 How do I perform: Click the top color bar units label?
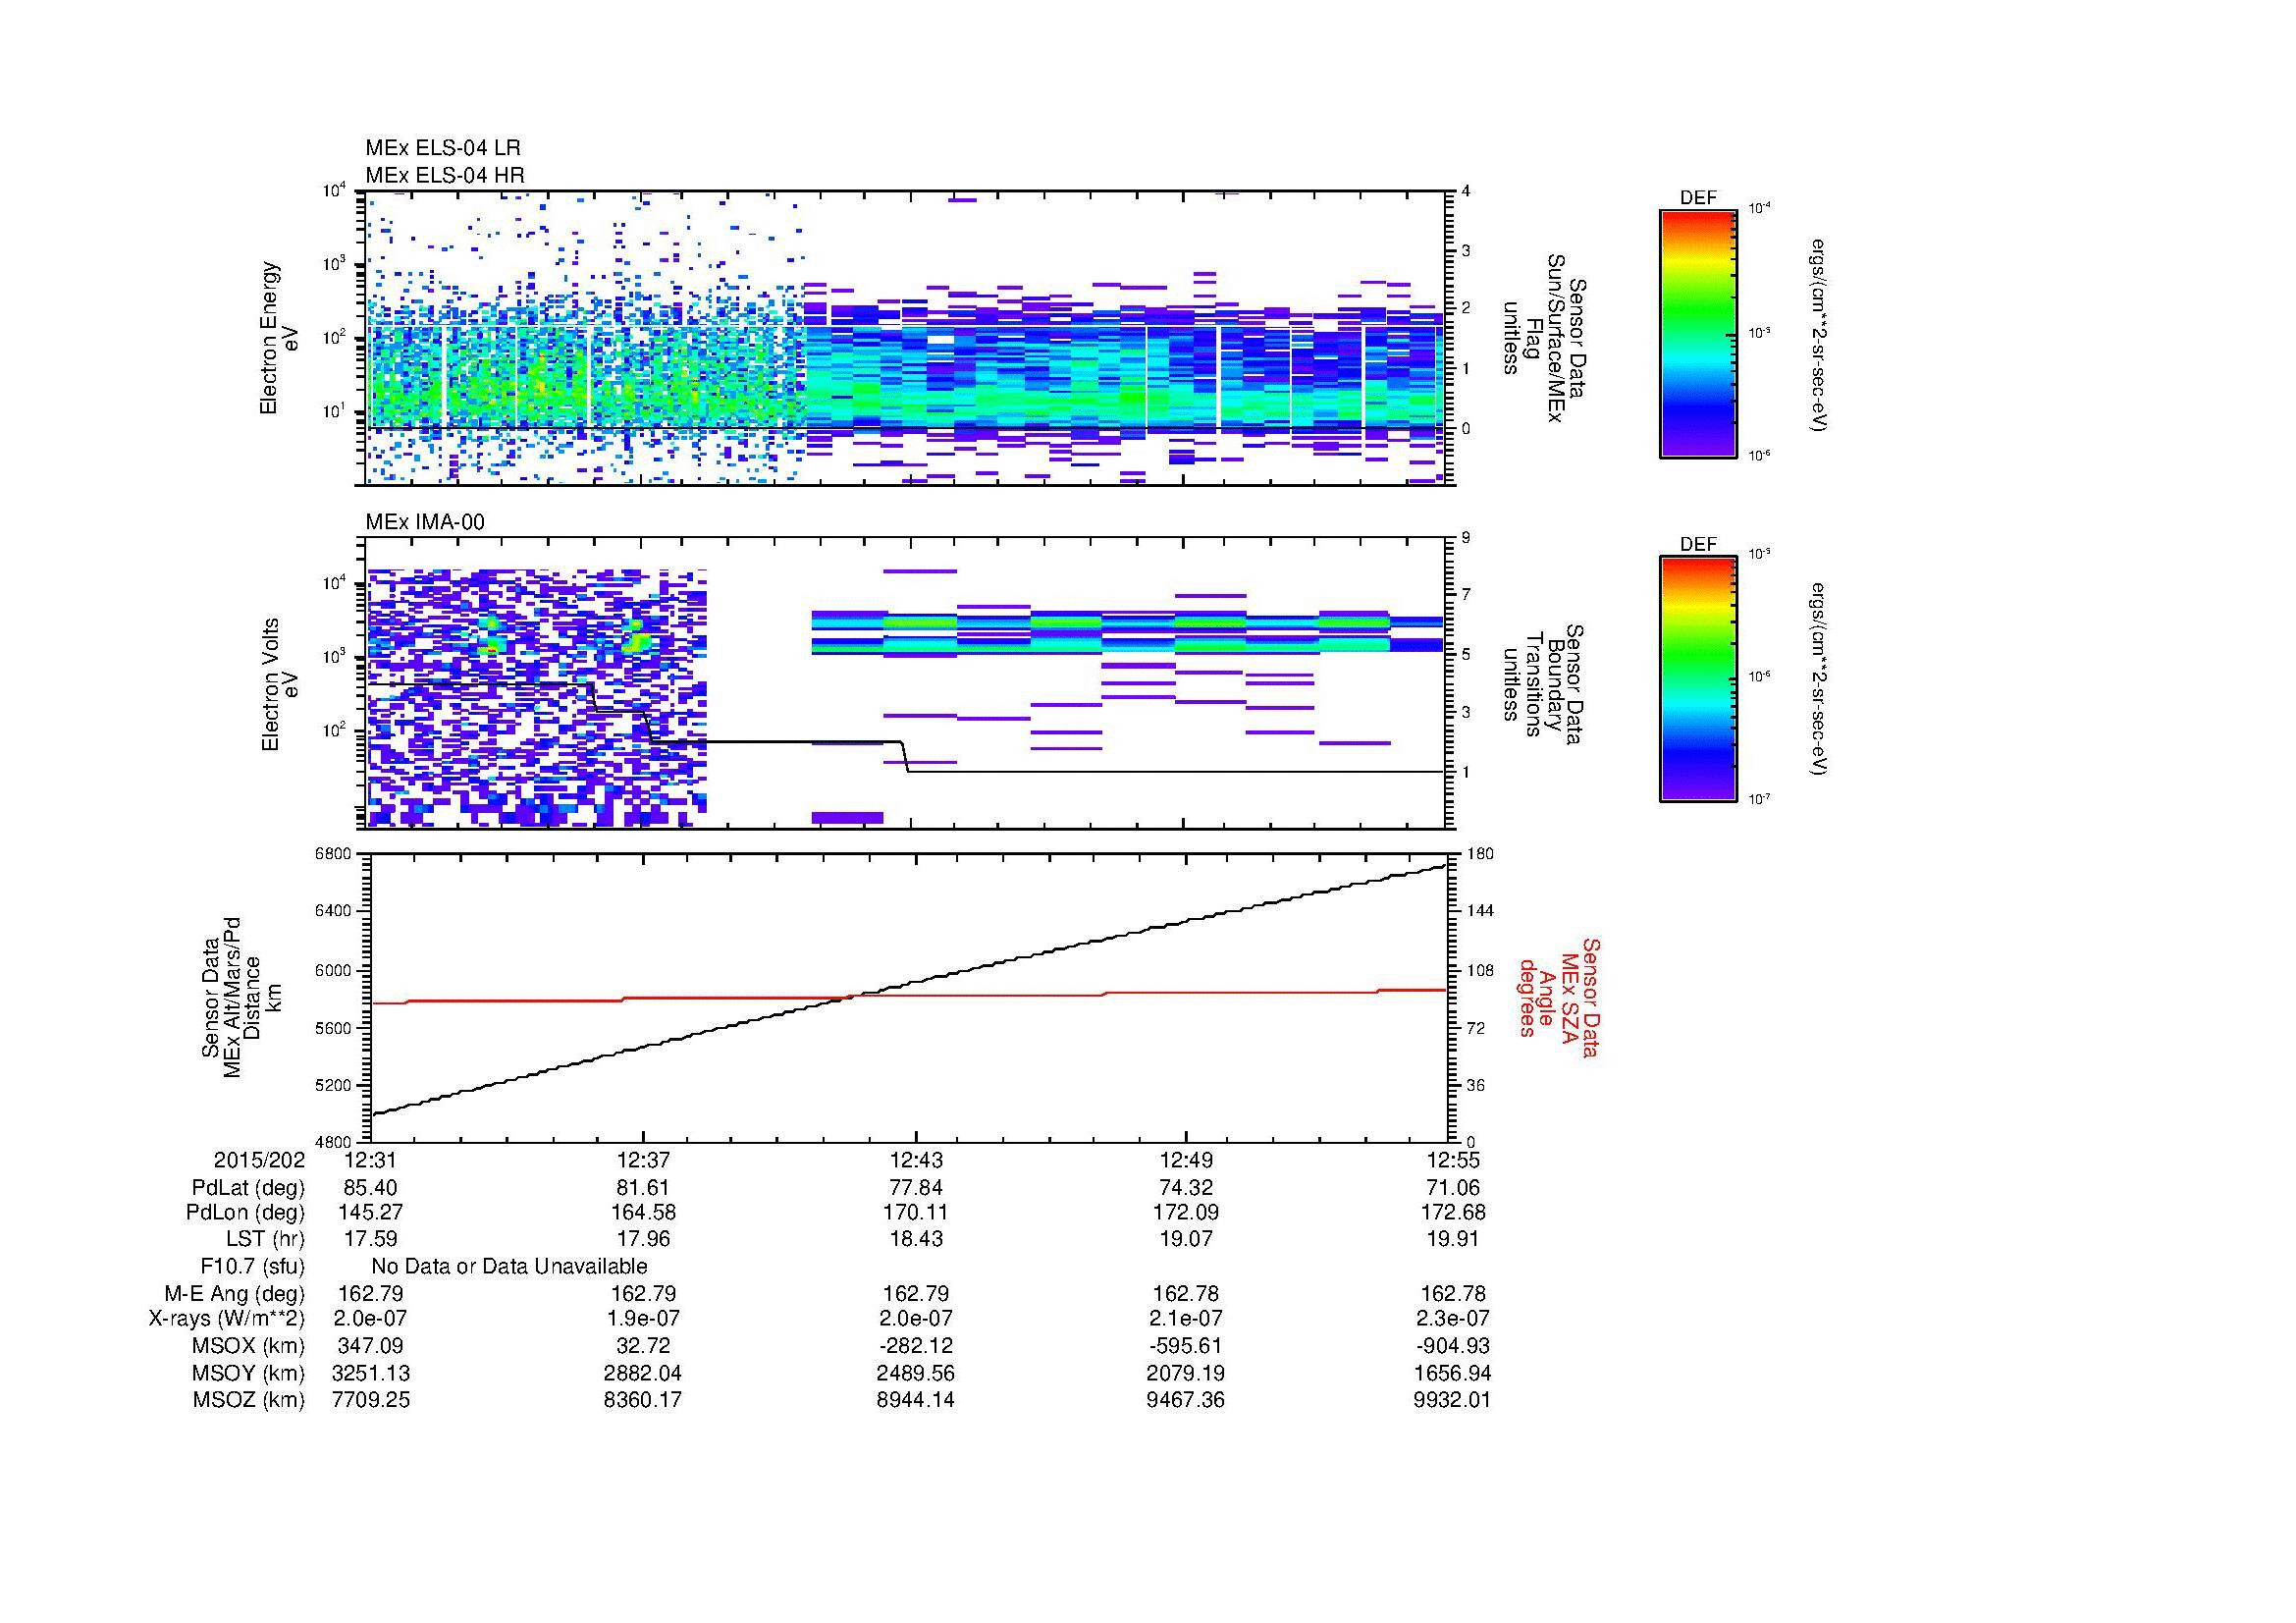1820,334
